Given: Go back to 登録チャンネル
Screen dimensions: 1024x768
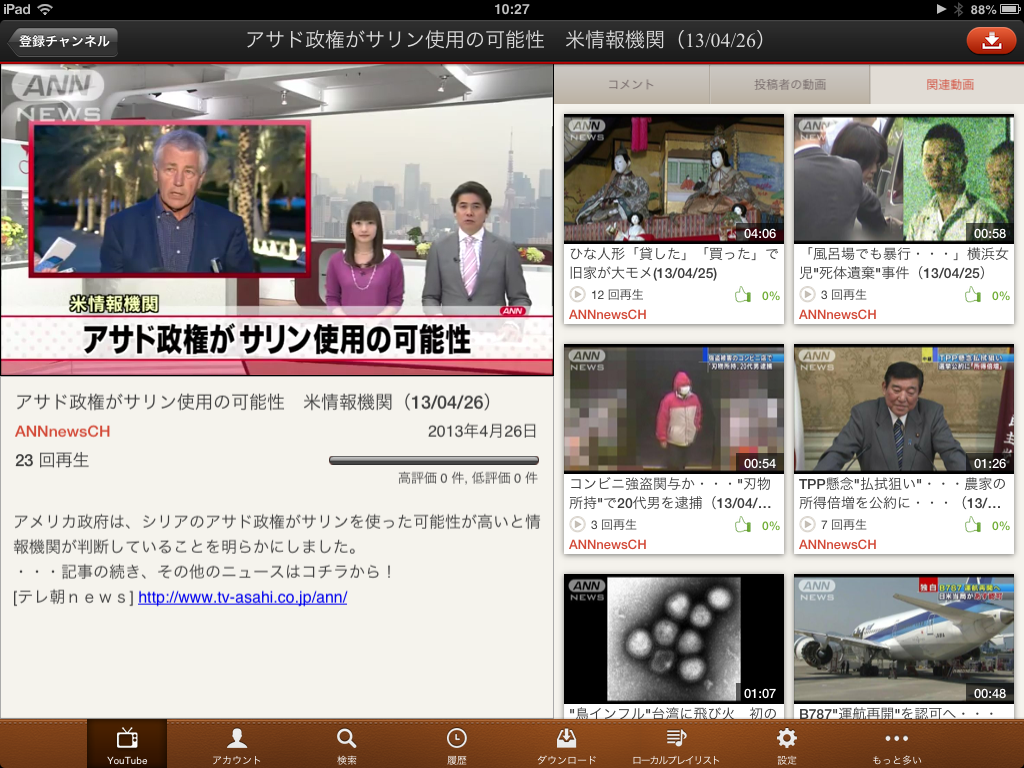Looking at the screenshot, I should 62,41.
